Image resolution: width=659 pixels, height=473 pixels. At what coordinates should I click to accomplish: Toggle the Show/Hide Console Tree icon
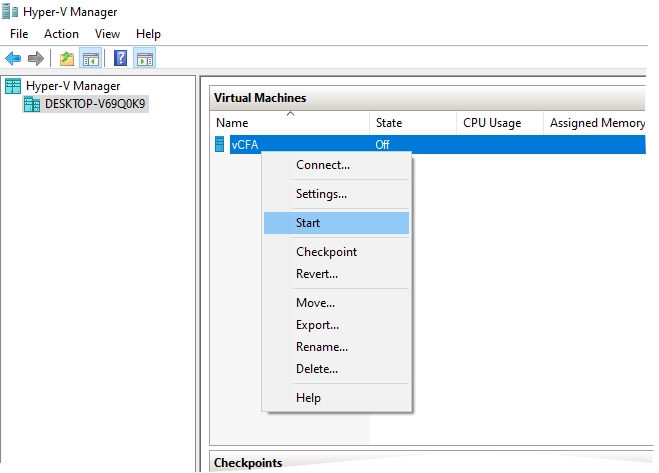(91, 58)
